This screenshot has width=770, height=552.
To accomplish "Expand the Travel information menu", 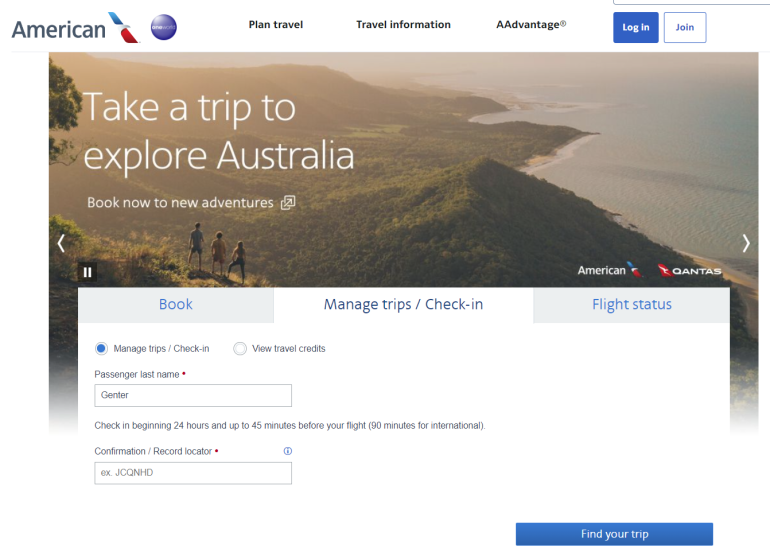I will [403, 25].
